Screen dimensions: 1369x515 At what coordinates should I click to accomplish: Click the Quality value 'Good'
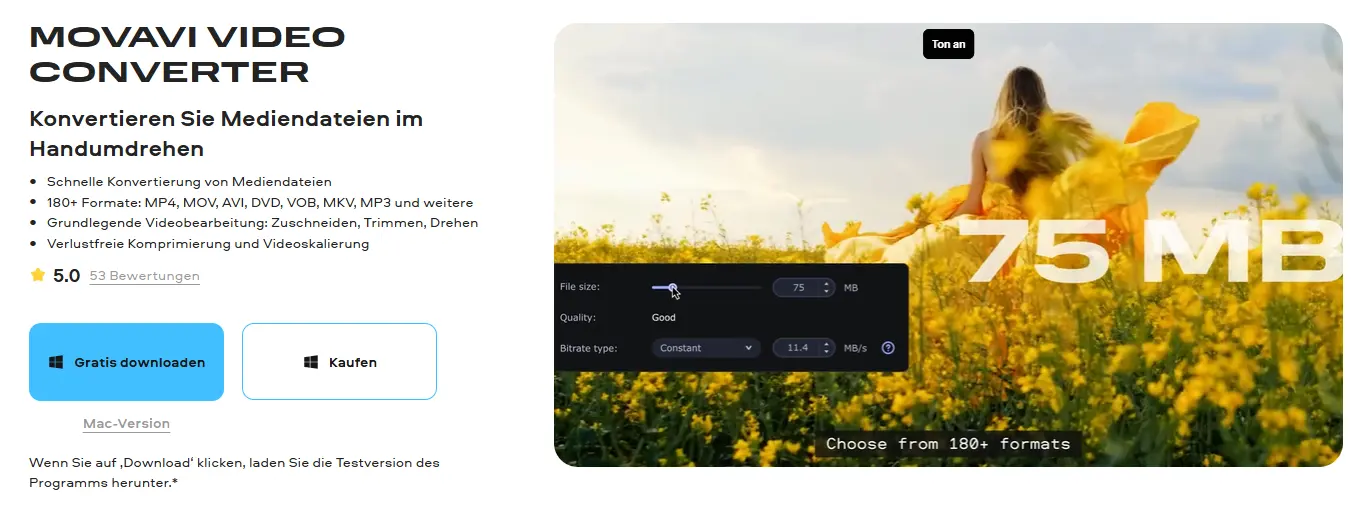[x=663, y=318]
